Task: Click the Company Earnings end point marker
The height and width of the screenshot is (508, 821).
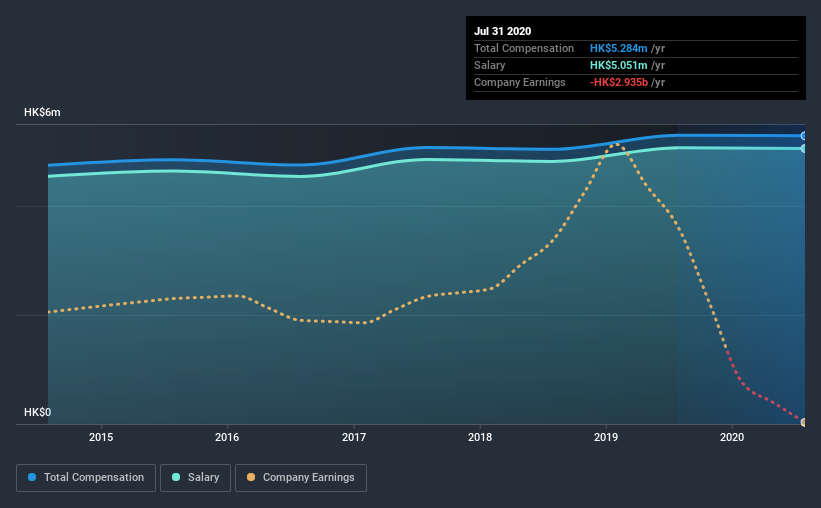Action: click(x=804, y=422)
